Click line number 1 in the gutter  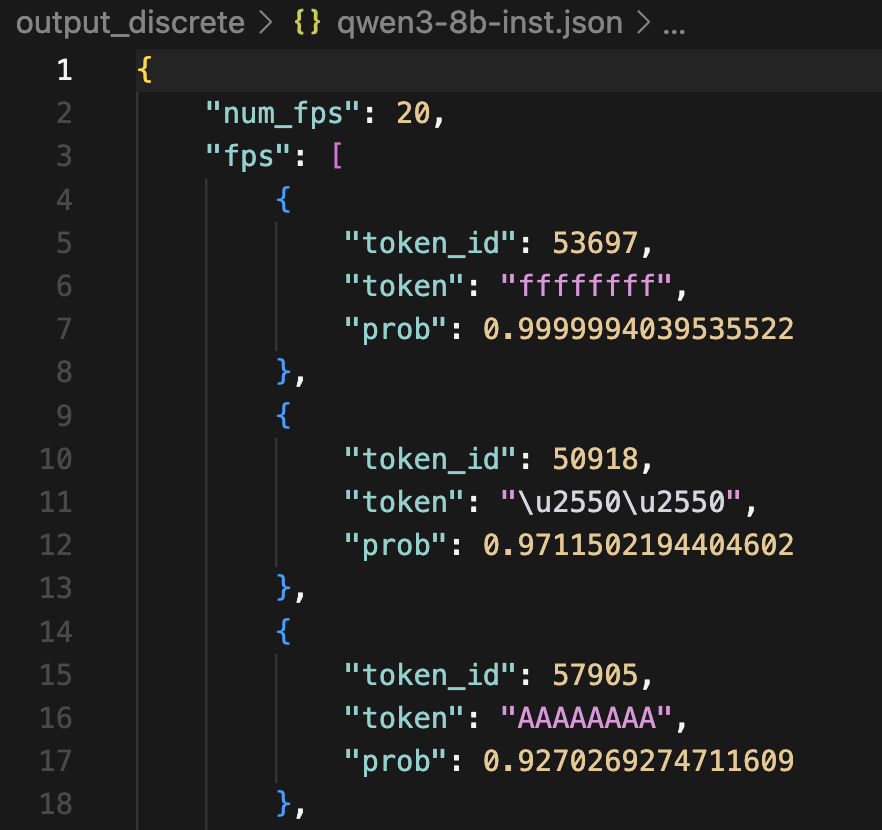(x=64, y=70)
